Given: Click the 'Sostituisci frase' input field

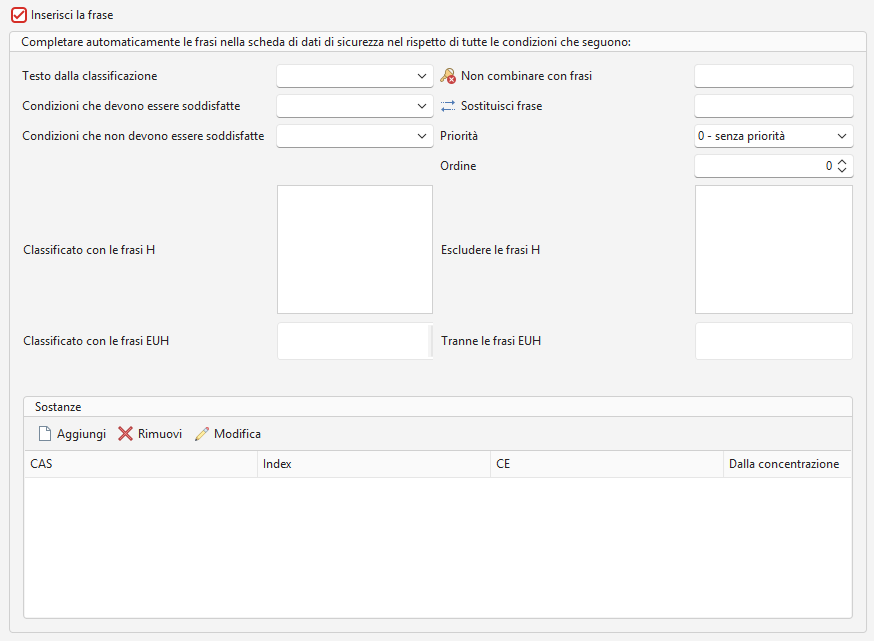Looking at the screenshot, I should click(774, 106).
